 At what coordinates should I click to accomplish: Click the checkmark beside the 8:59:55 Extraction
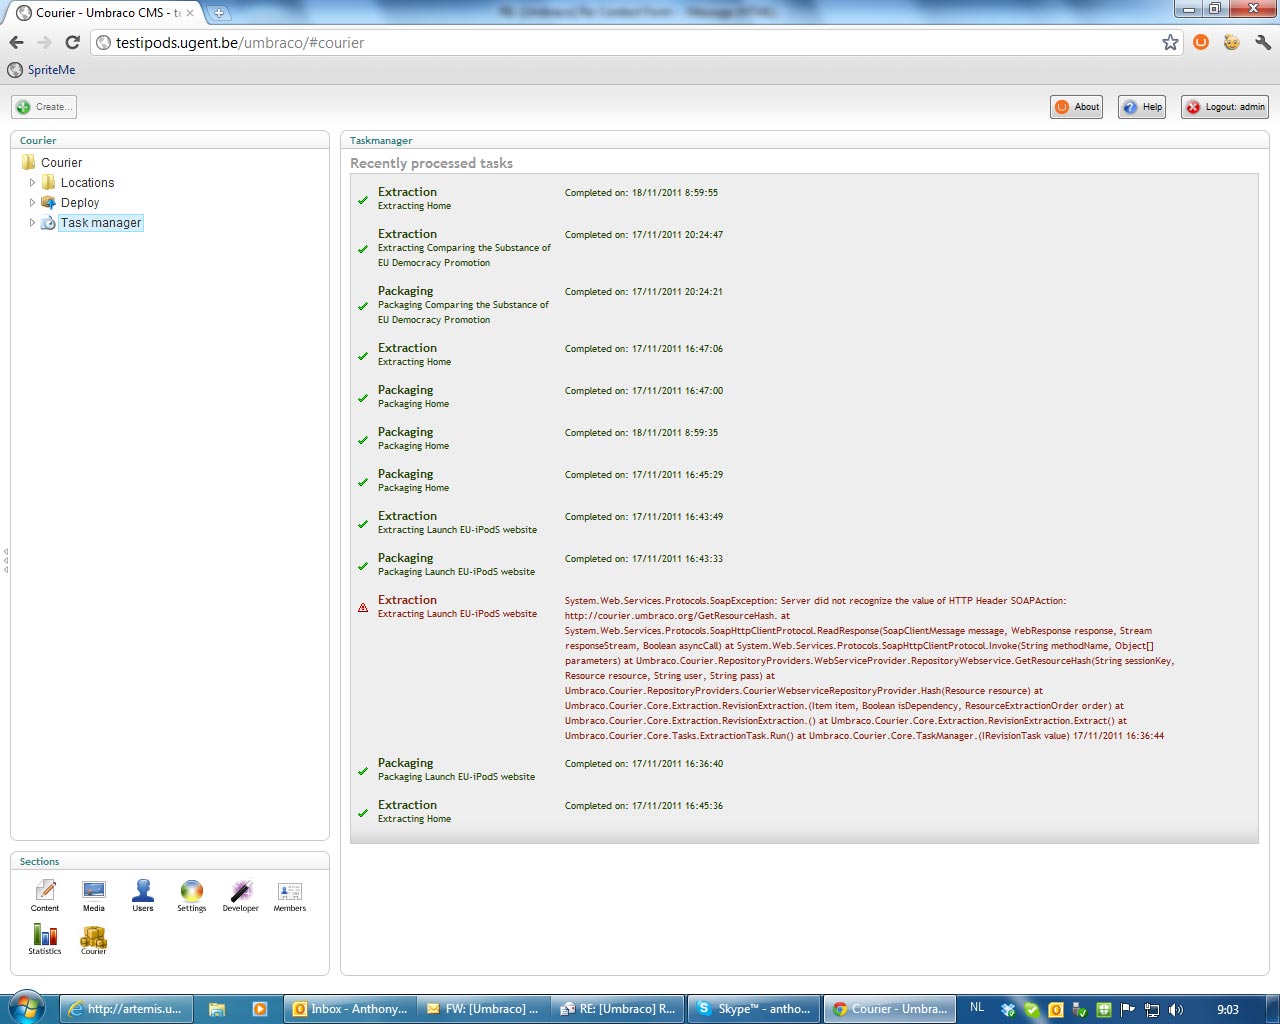coord(363,200)
